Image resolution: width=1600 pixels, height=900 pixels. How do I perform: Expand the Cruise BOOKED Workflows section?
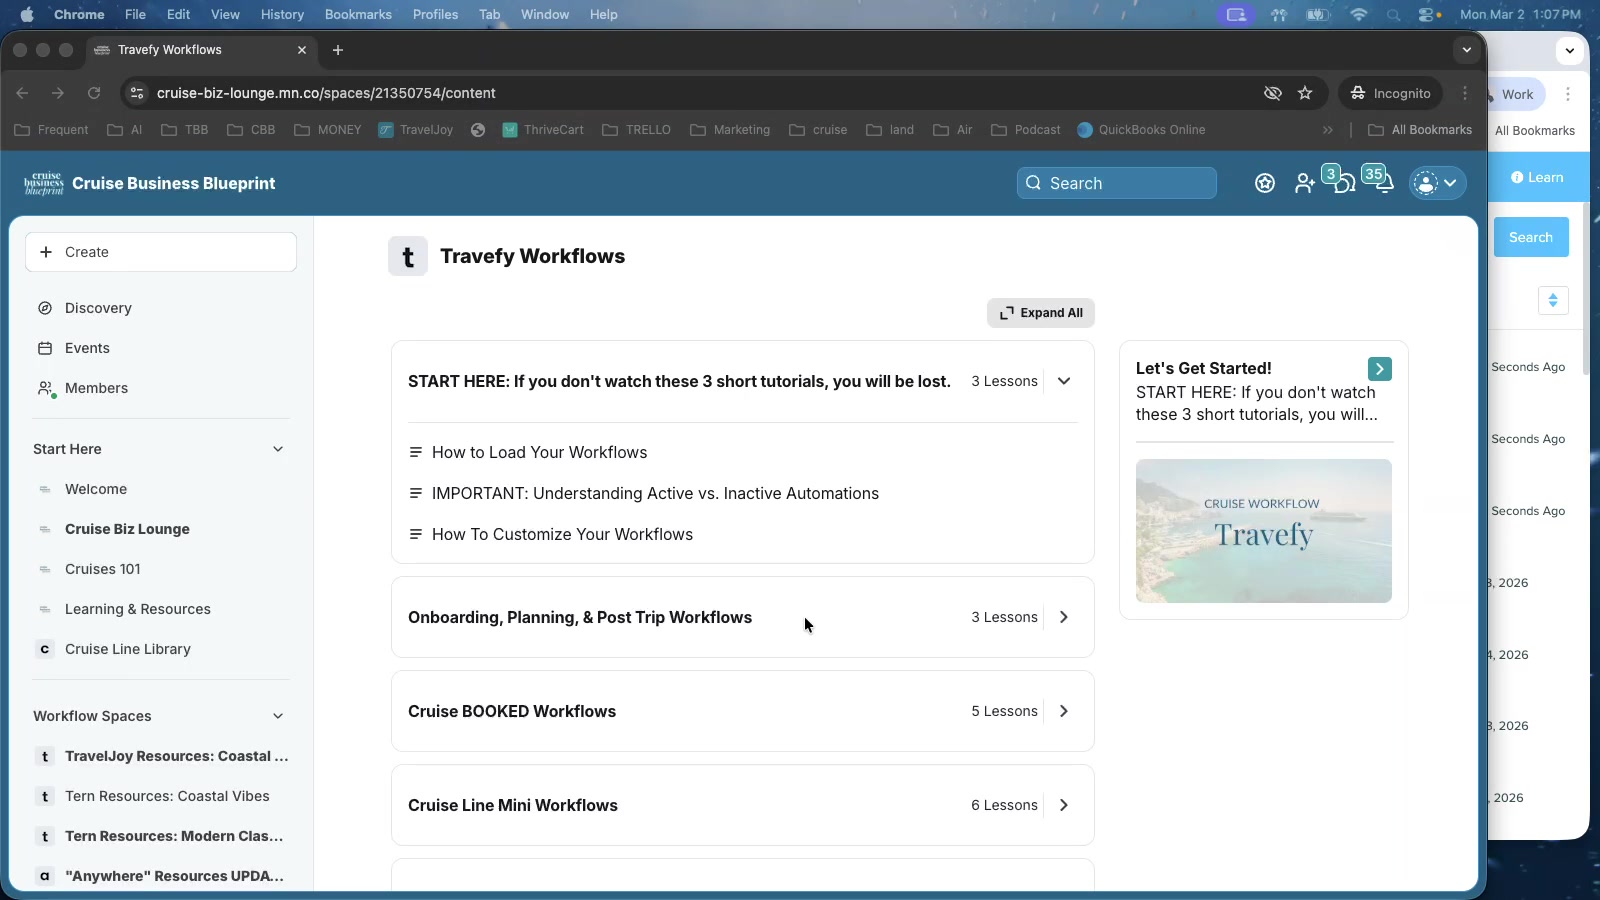coord(1064,711)
